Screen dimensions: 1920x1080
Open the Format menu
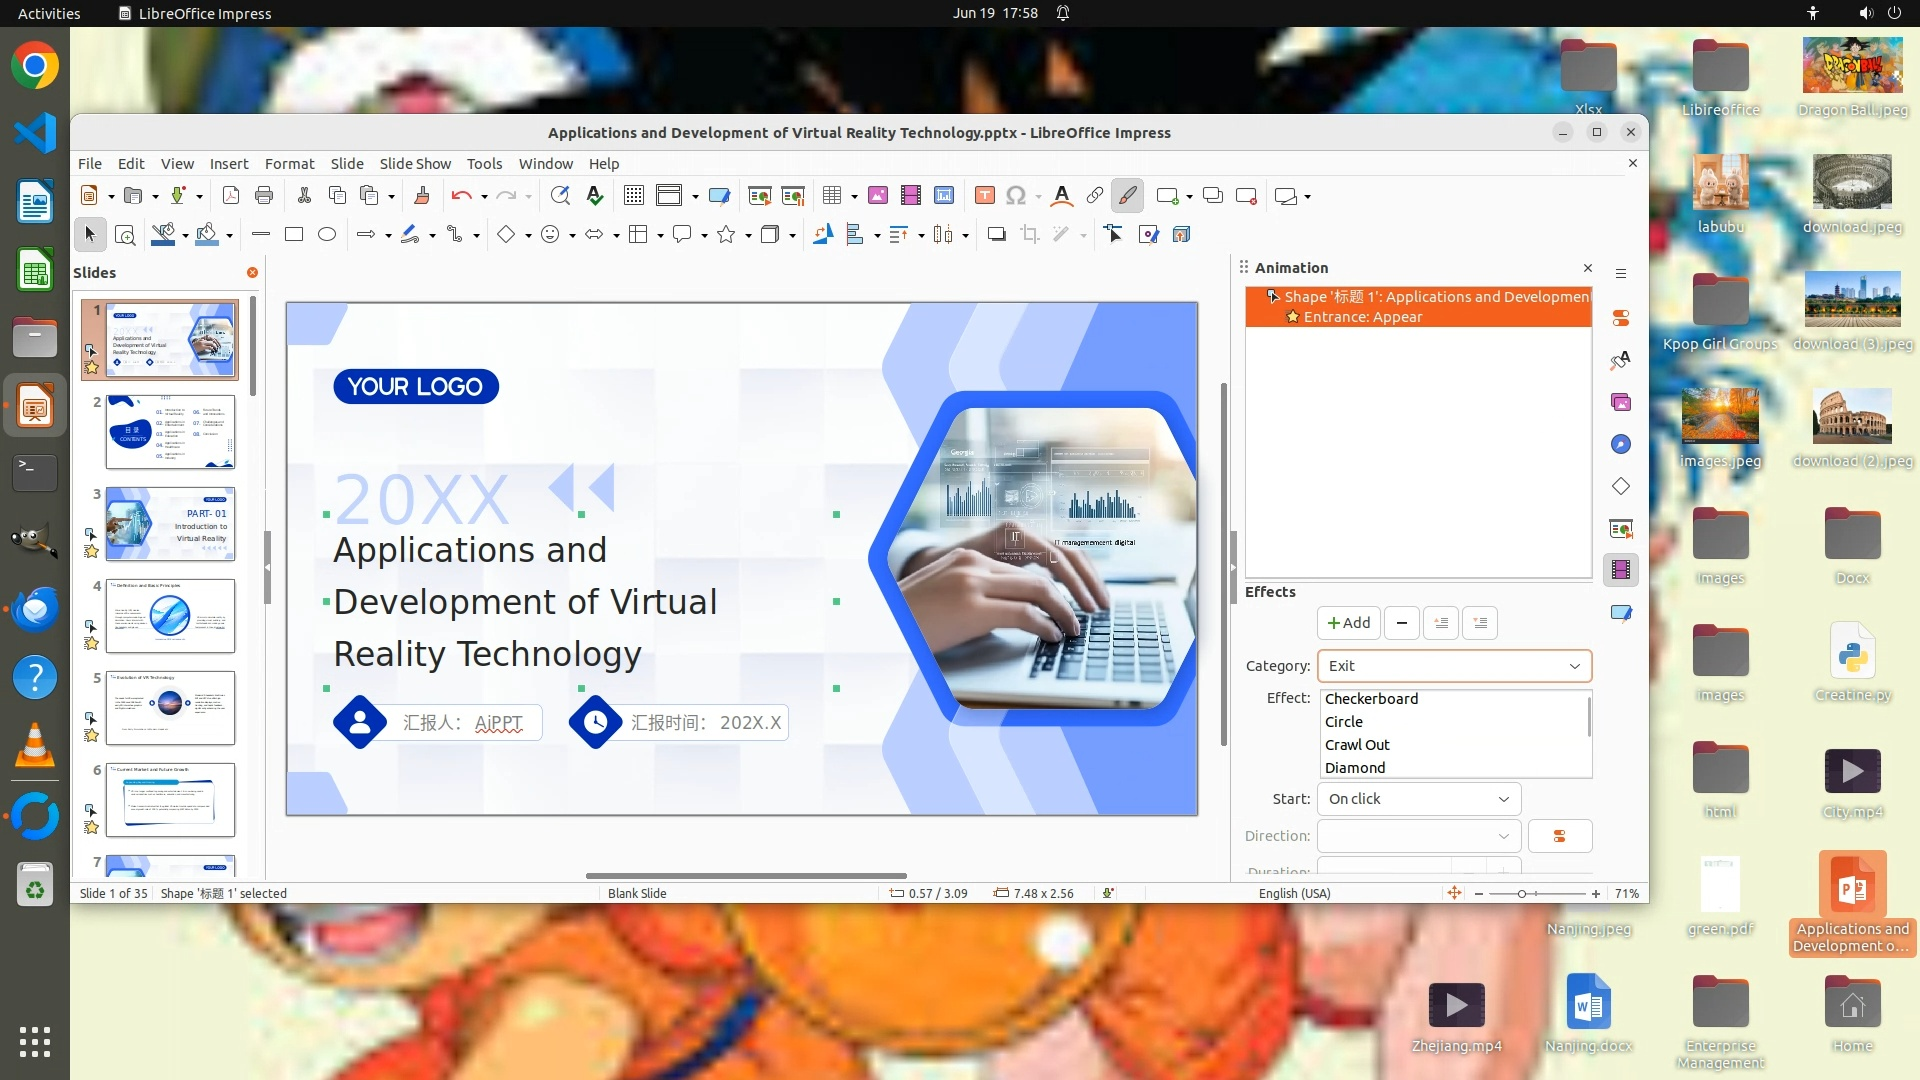pos(289,164)
